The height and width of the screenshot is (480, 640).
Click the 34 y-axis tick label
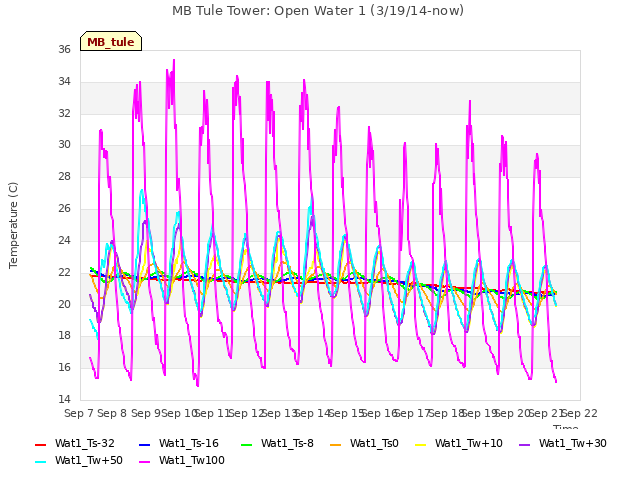64,81
